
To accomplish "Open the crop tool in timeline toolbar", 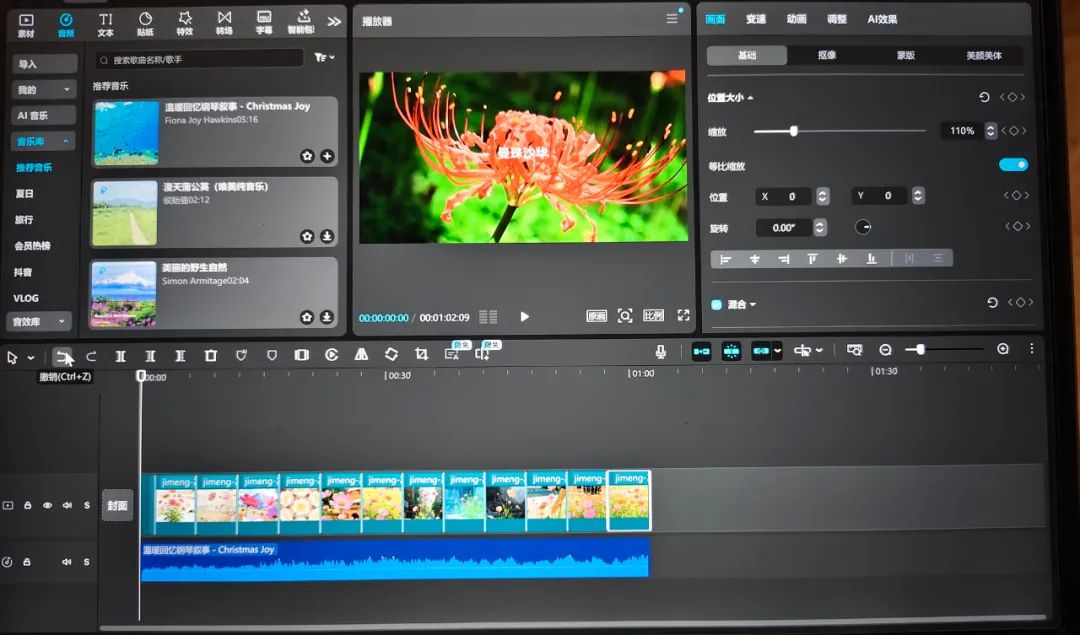I will tap(422, 354).
